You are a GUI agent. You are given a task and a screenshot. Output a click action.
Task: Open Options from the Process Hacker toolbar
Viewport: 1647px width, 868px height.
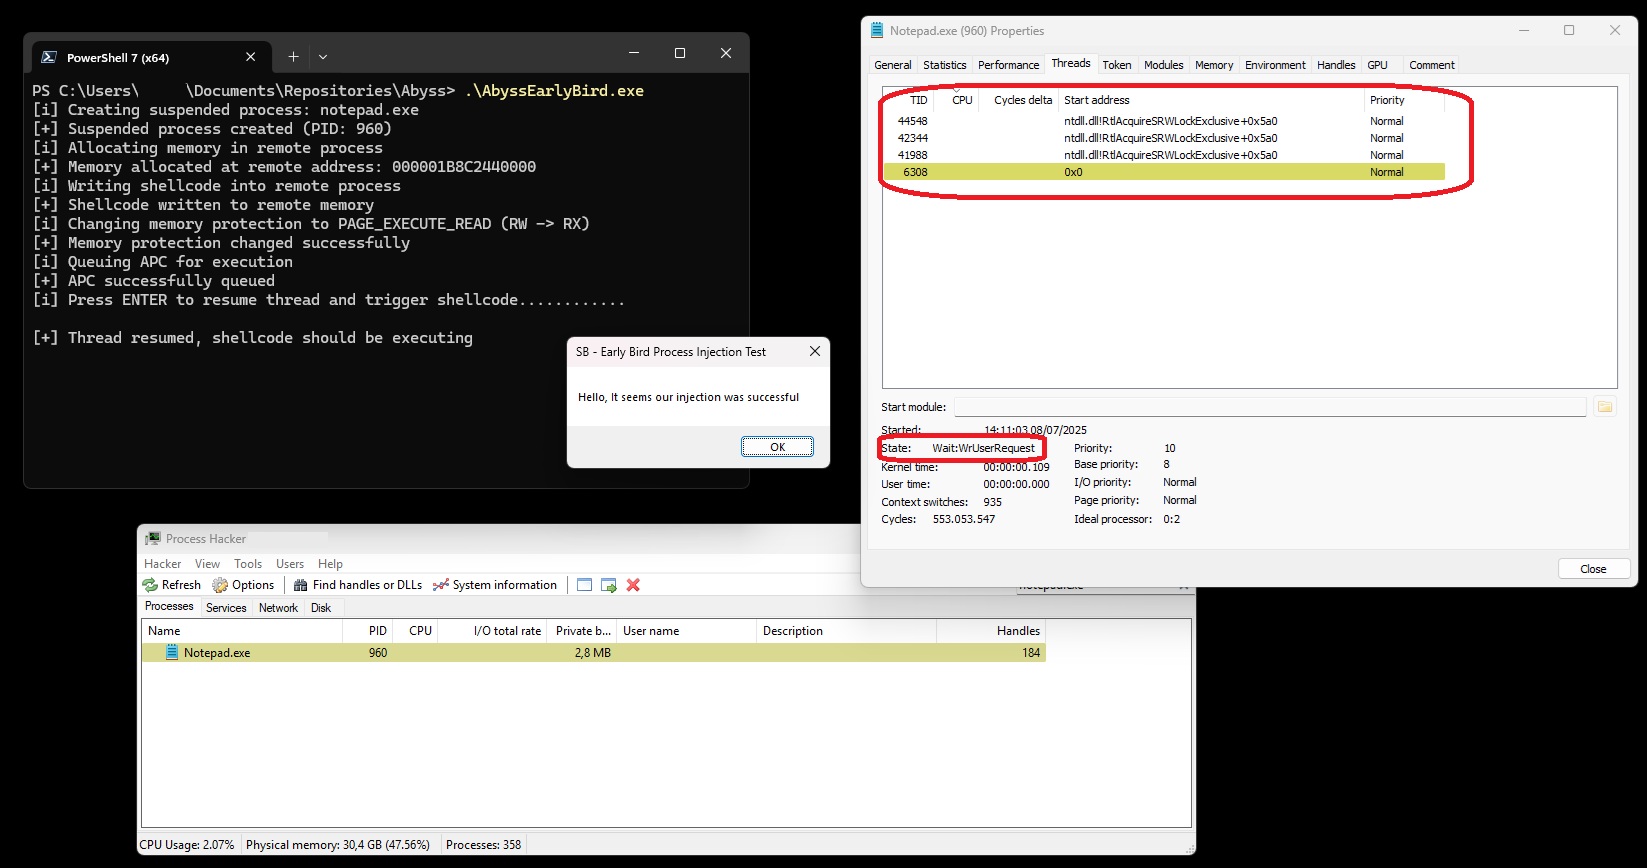pyautogui.click(x=243, y=585)
